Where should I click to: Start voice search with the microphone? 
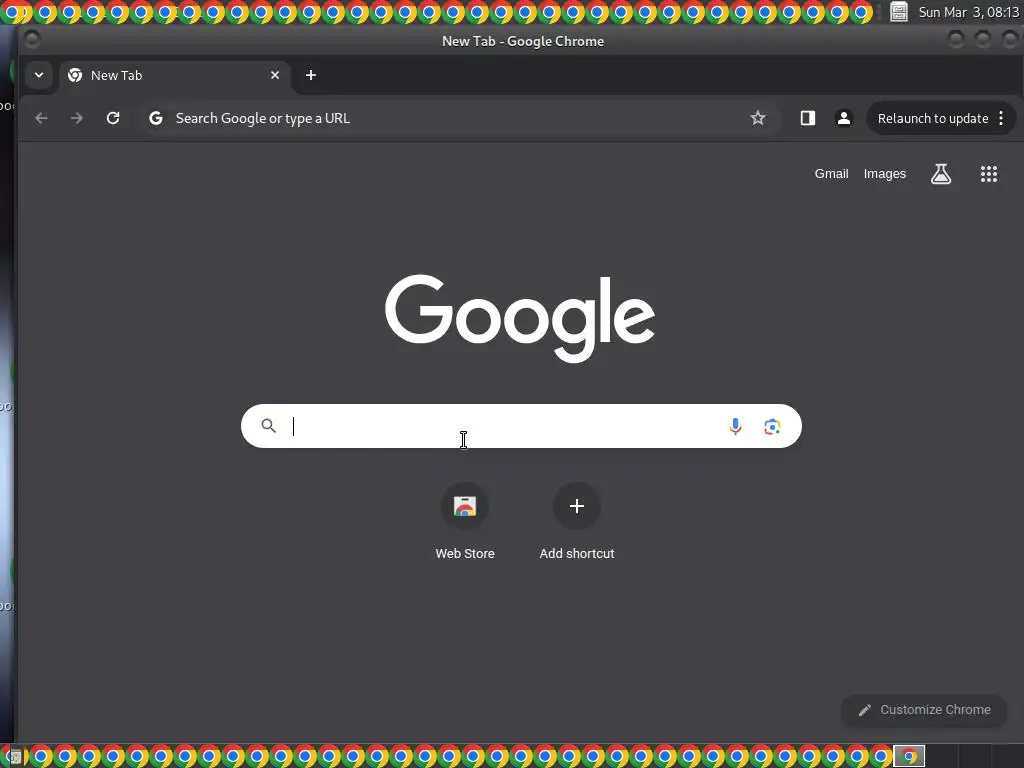pos(735,426)
